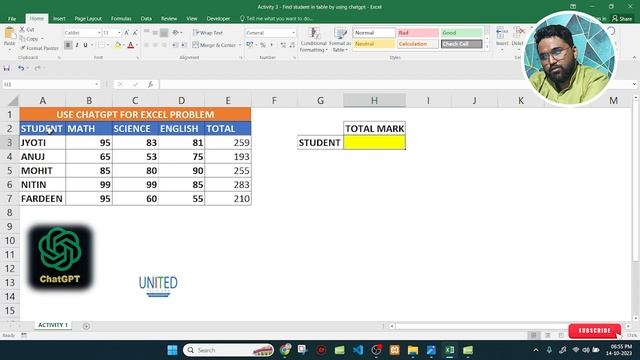The image size is (640, 360).
Task: Toggle Italic formatting
Action: coord(77,45)
